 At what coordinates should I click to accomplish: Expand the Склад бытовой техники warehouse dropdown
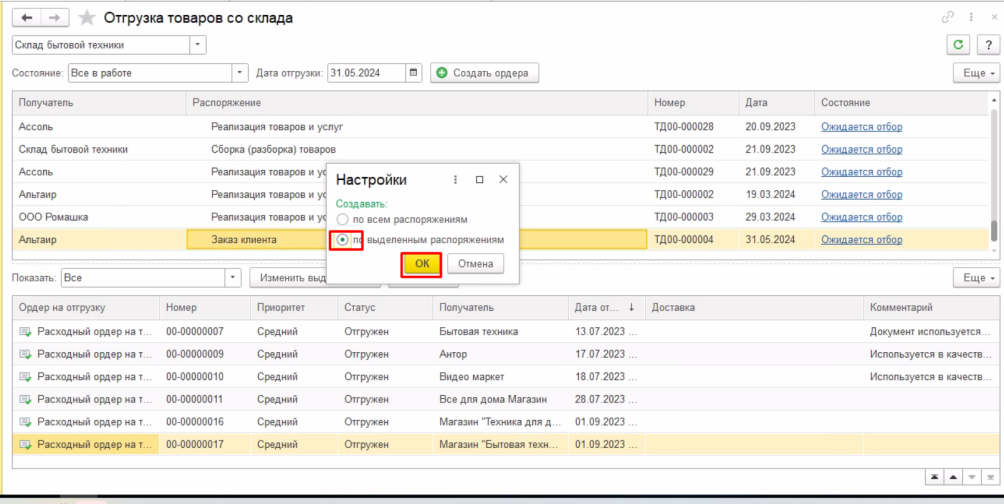tap(198, 45)
